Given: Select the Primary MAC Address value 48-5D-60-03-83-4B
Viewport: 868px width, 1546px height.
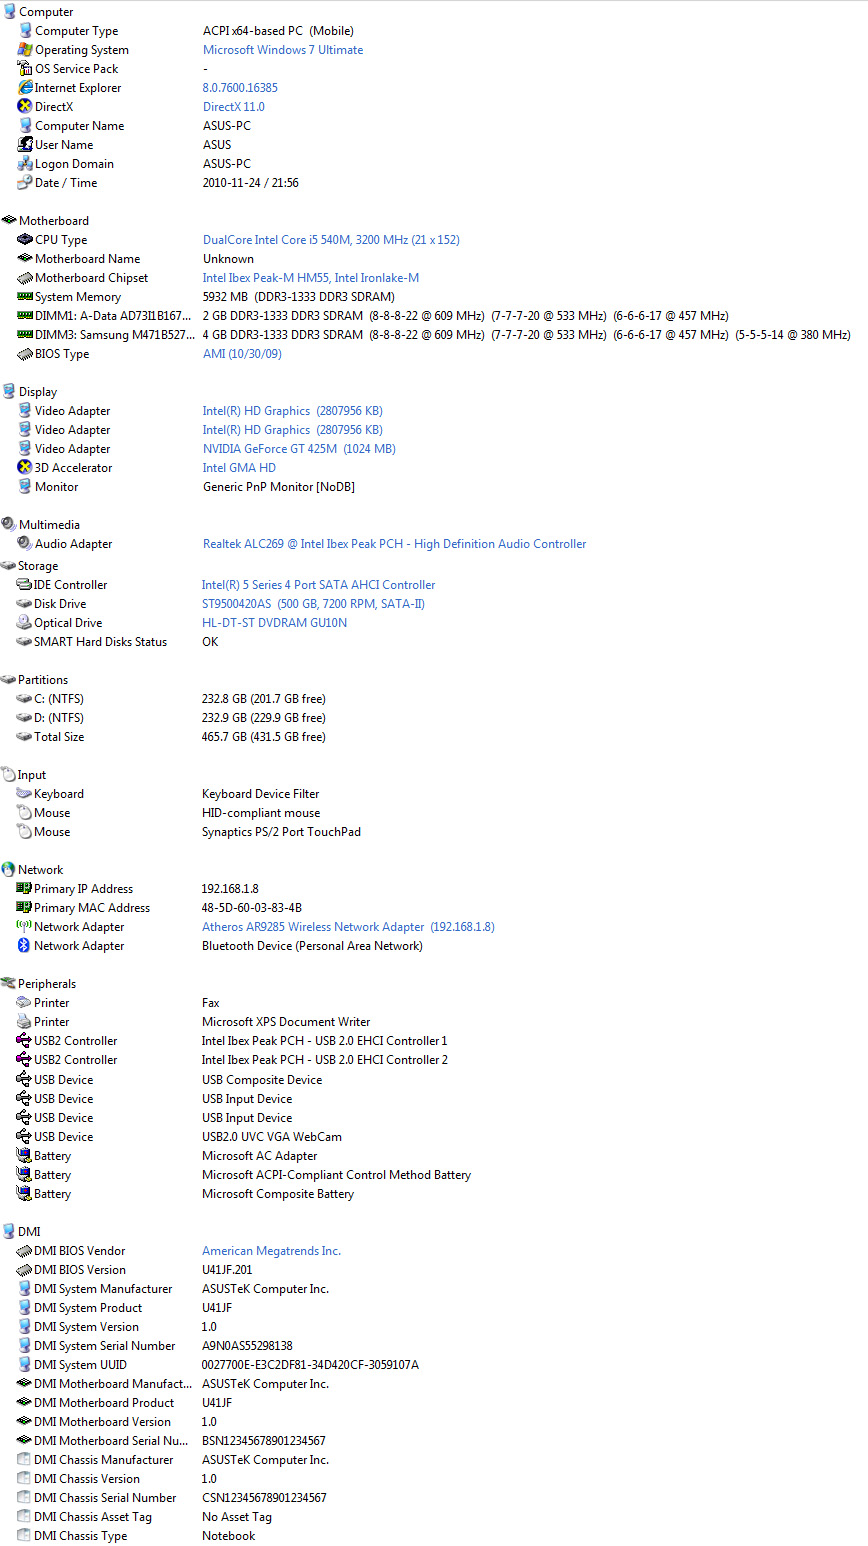Looking at the screenshot, I should tap(252, 908).
